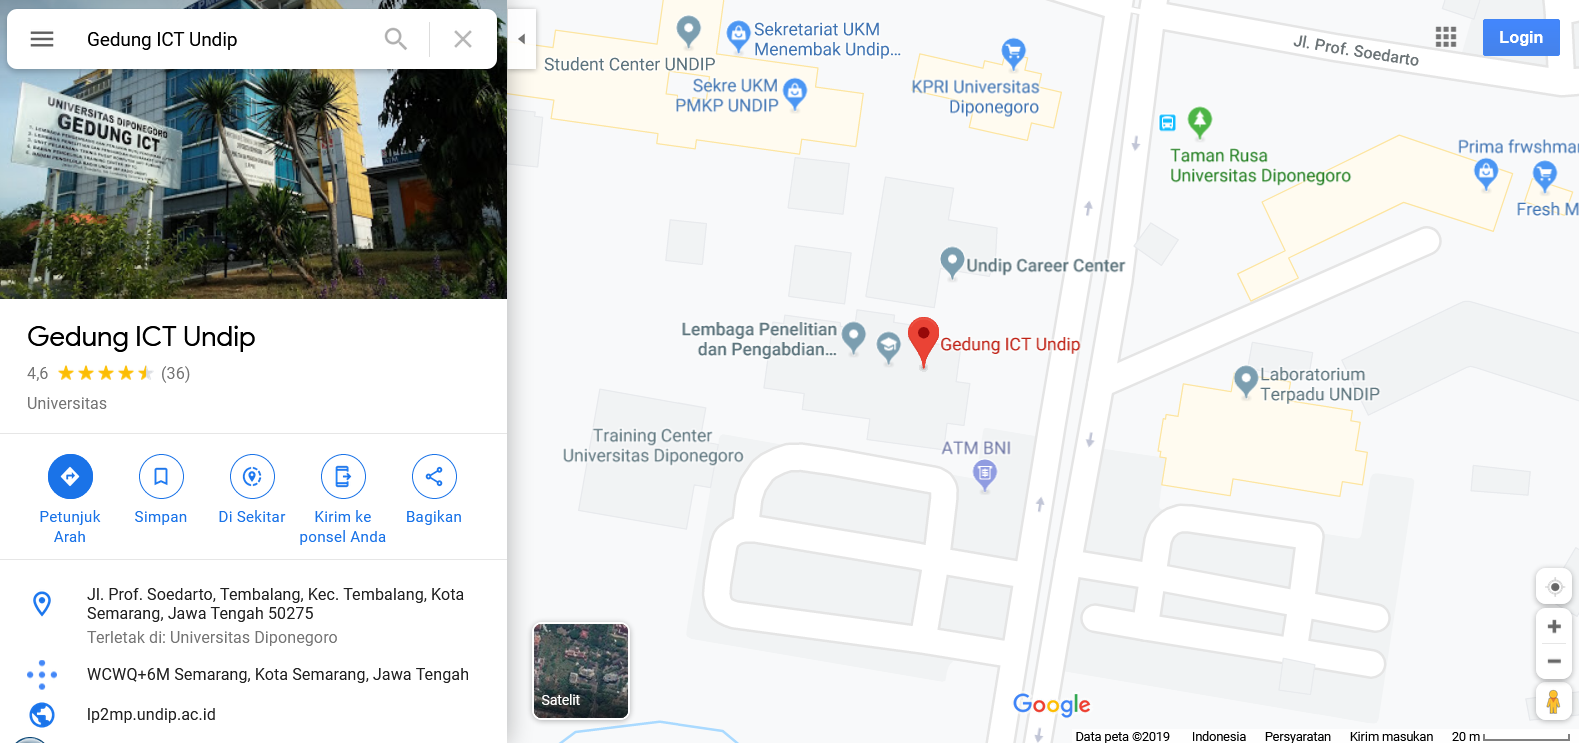The width and height of the screenshot is (1579, 743).
Task: Open Di Sekitar nearby search
Action: click(252, 476)
